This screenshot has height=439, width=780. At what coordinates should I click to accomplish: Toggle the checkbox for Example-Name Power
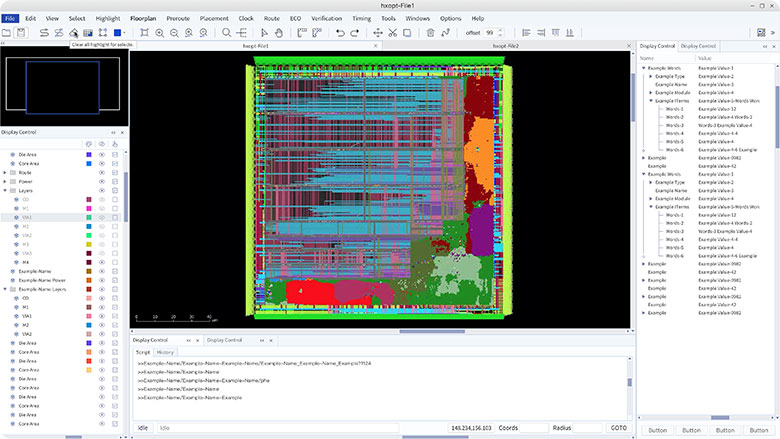click(114, 280)
